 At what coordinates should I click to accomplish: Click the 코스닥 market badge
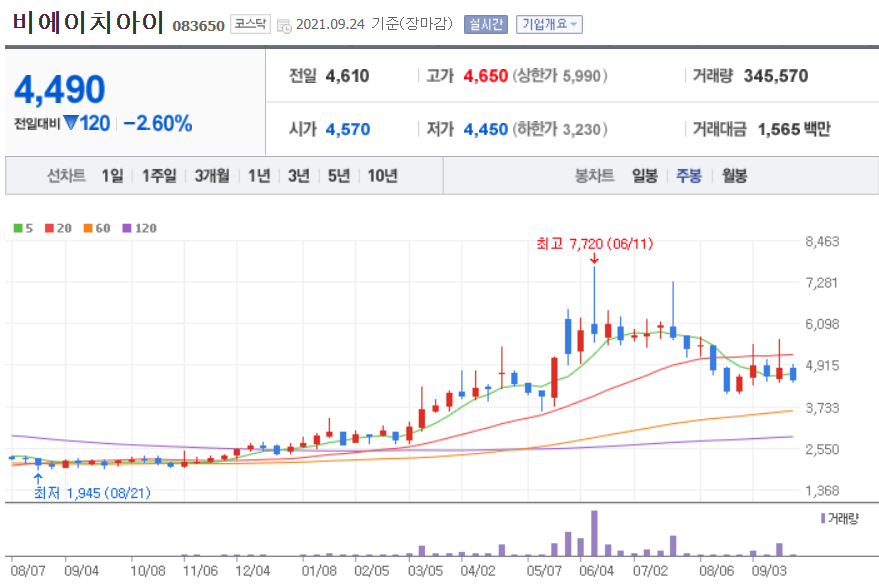249,24
